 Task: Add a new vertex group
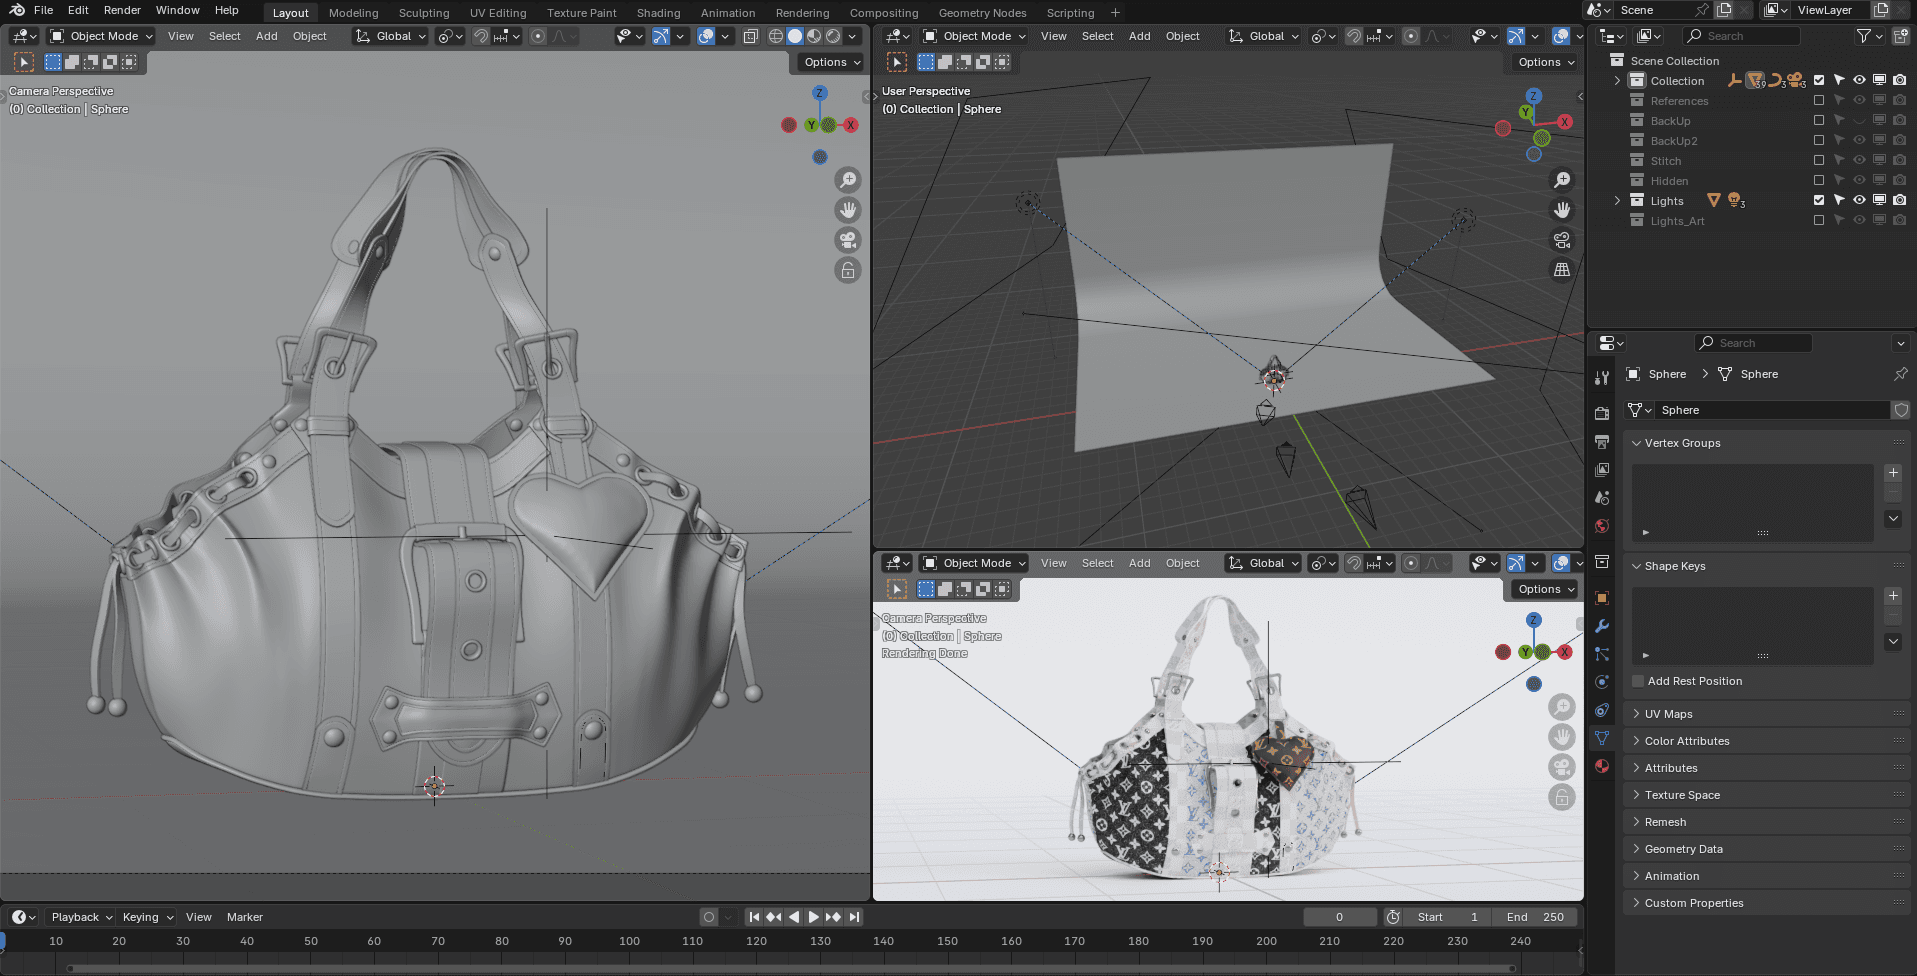(1893, 473)
